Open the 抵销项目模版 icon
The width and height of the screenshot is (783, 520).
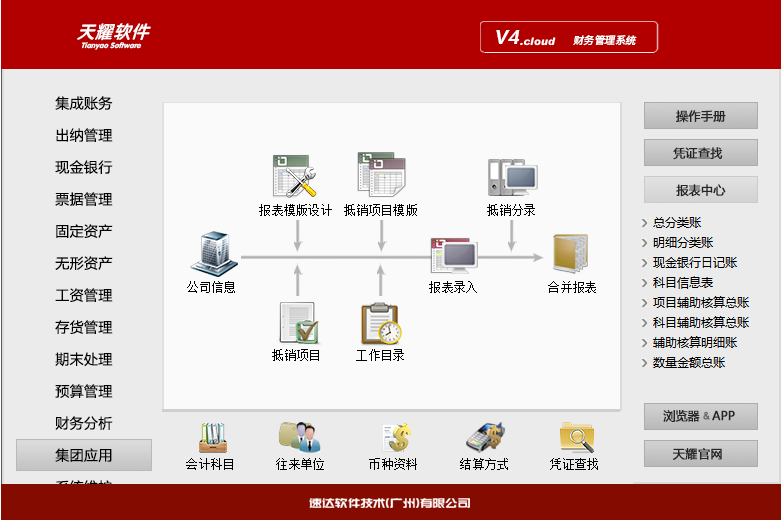pos(382,174)
